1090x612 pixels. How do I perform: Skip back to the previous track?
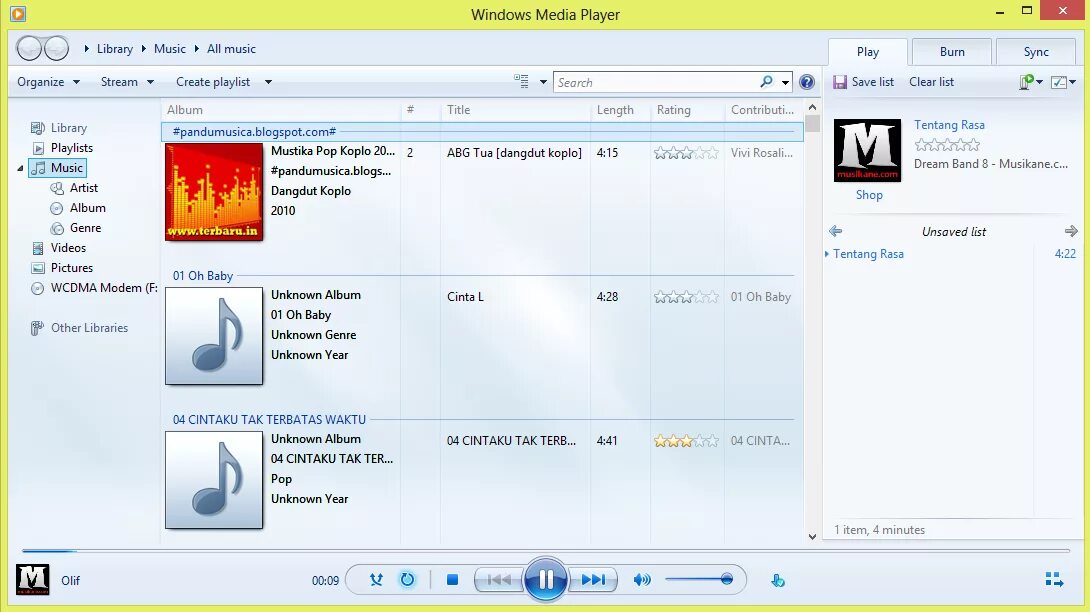(x=498, y=579)
